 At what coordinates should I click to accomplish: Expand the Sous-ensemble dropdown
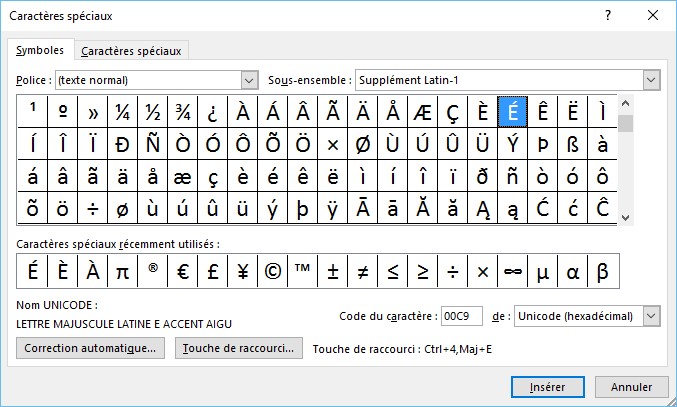[652, 80]
